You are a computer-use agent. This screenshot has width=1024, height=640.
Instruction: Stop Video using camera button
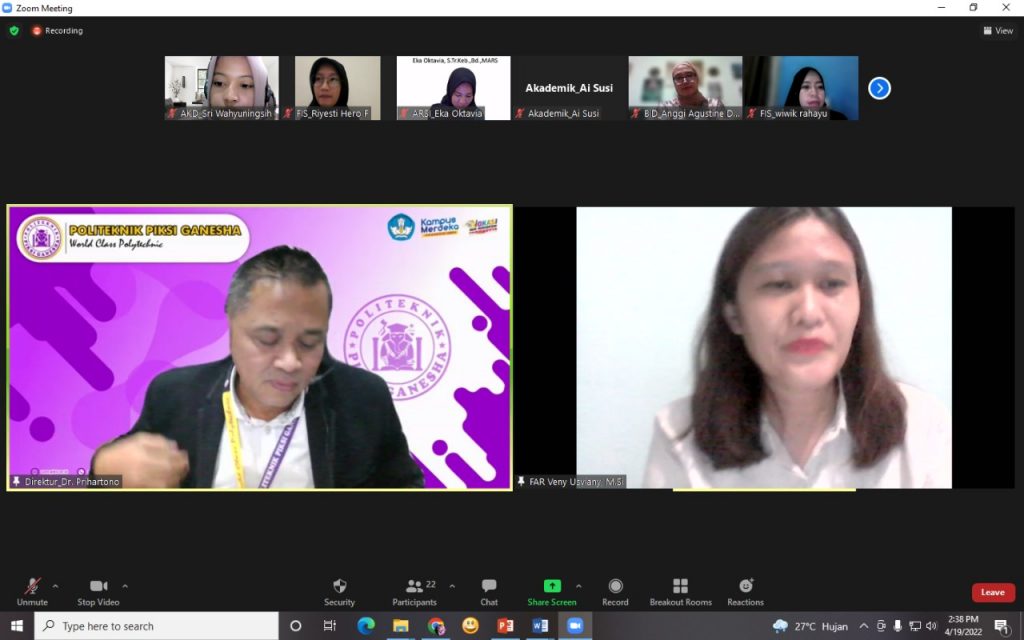tap(98, 592)
